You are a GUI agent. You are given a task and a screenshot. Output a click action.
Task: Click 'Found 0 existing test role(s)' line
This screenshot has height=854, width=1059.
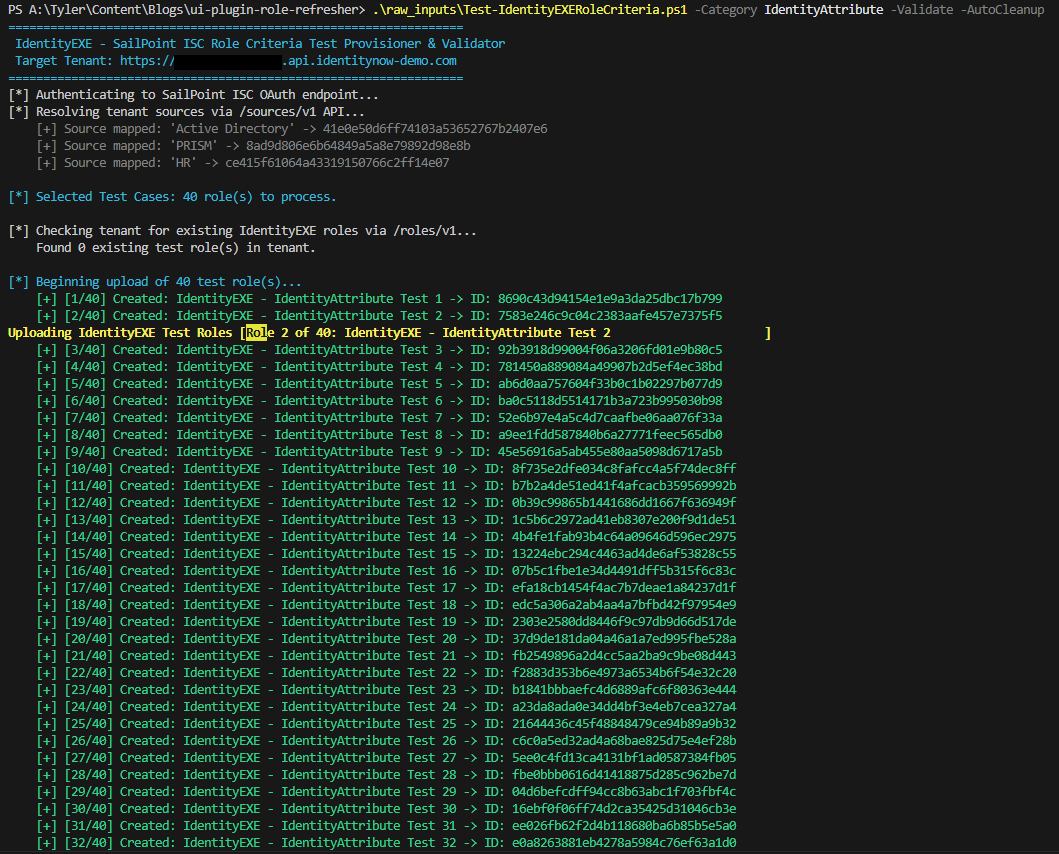(176, 248)
